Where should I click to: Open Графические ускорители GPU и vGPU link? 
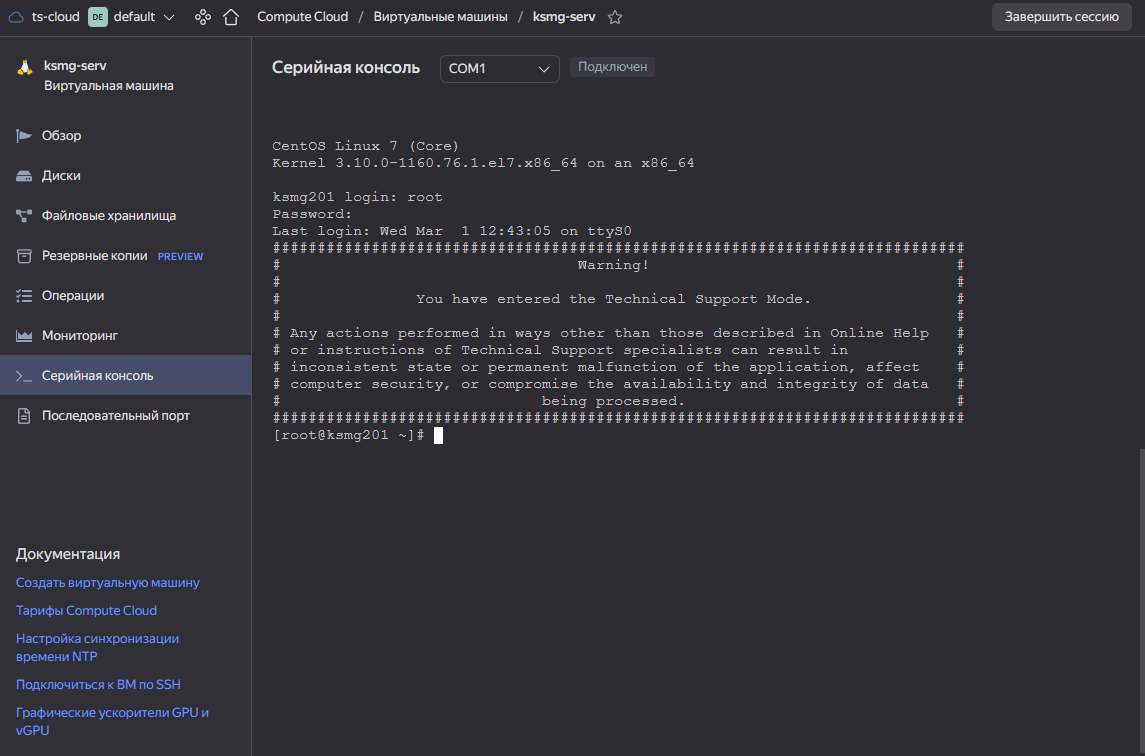tap(112, 721)
